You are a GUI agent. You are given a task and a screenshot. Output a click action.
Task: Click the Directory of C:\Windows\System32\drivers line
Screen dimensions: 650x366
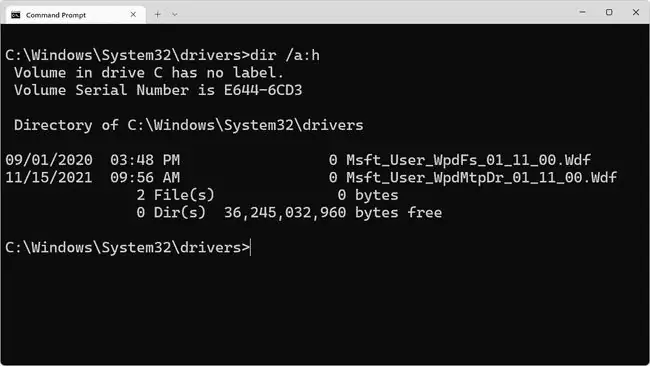point(189,125)
